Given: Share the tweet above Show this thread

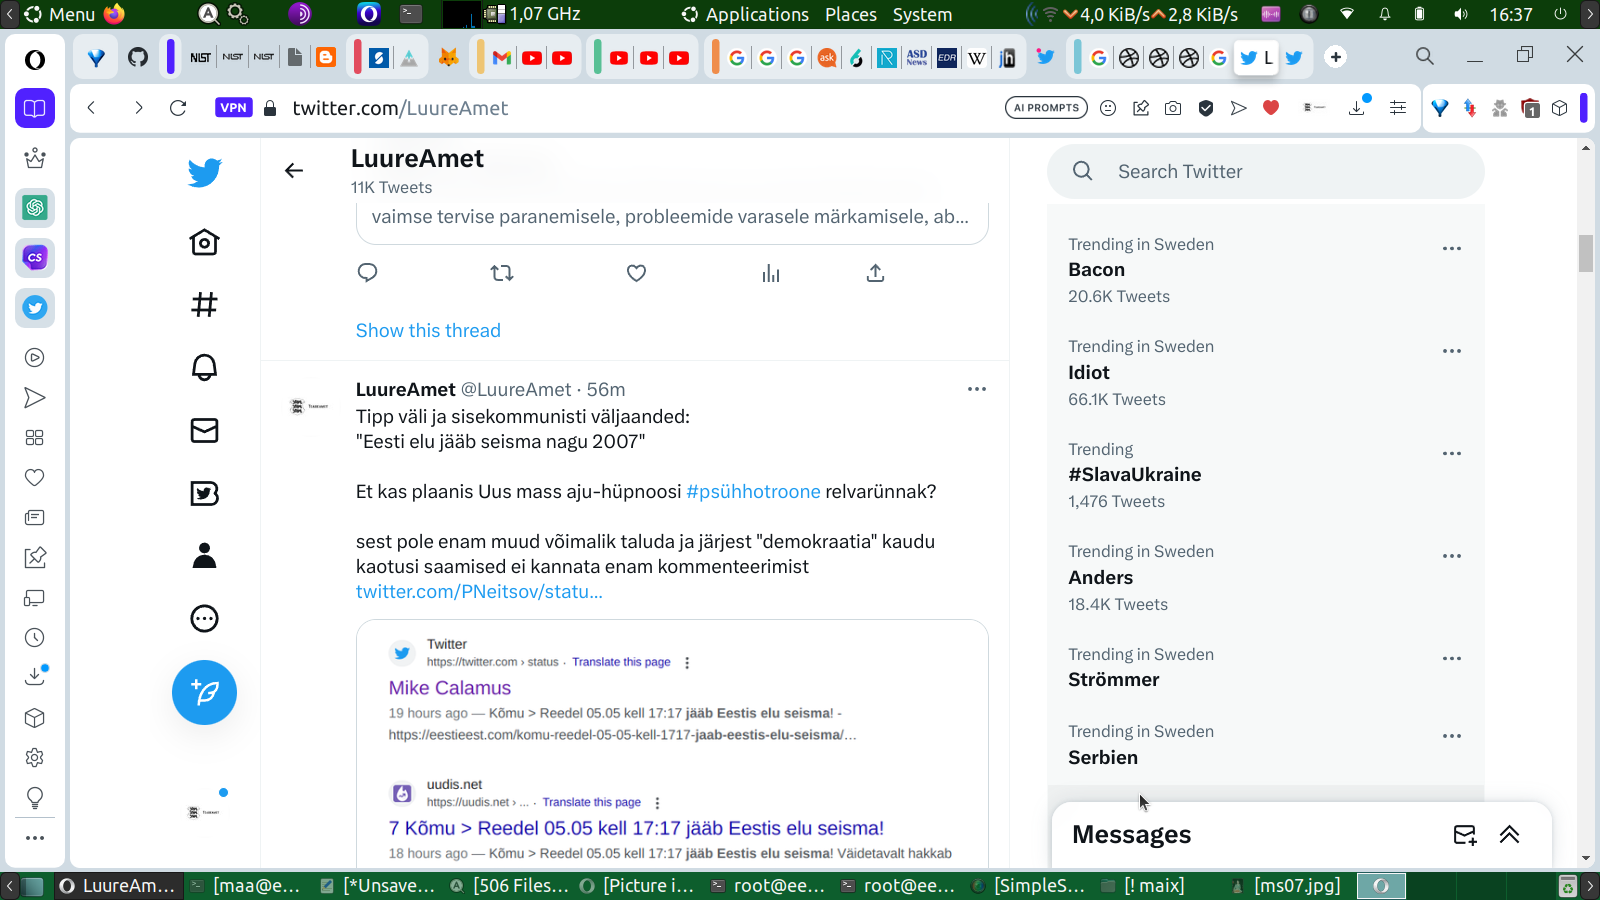Looking at the screenshot, I should [x=875, y=273].
